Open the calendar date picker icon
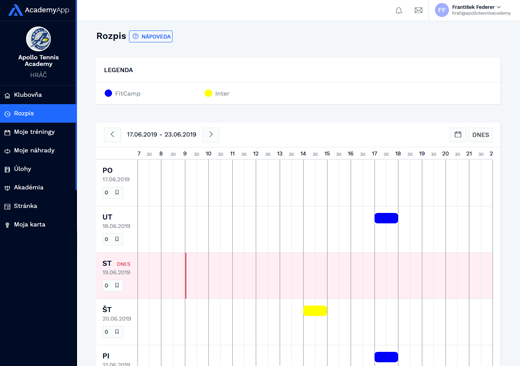The height and width of the screenshot is (366, 520). pyautogui.click(x=458, y=135)
